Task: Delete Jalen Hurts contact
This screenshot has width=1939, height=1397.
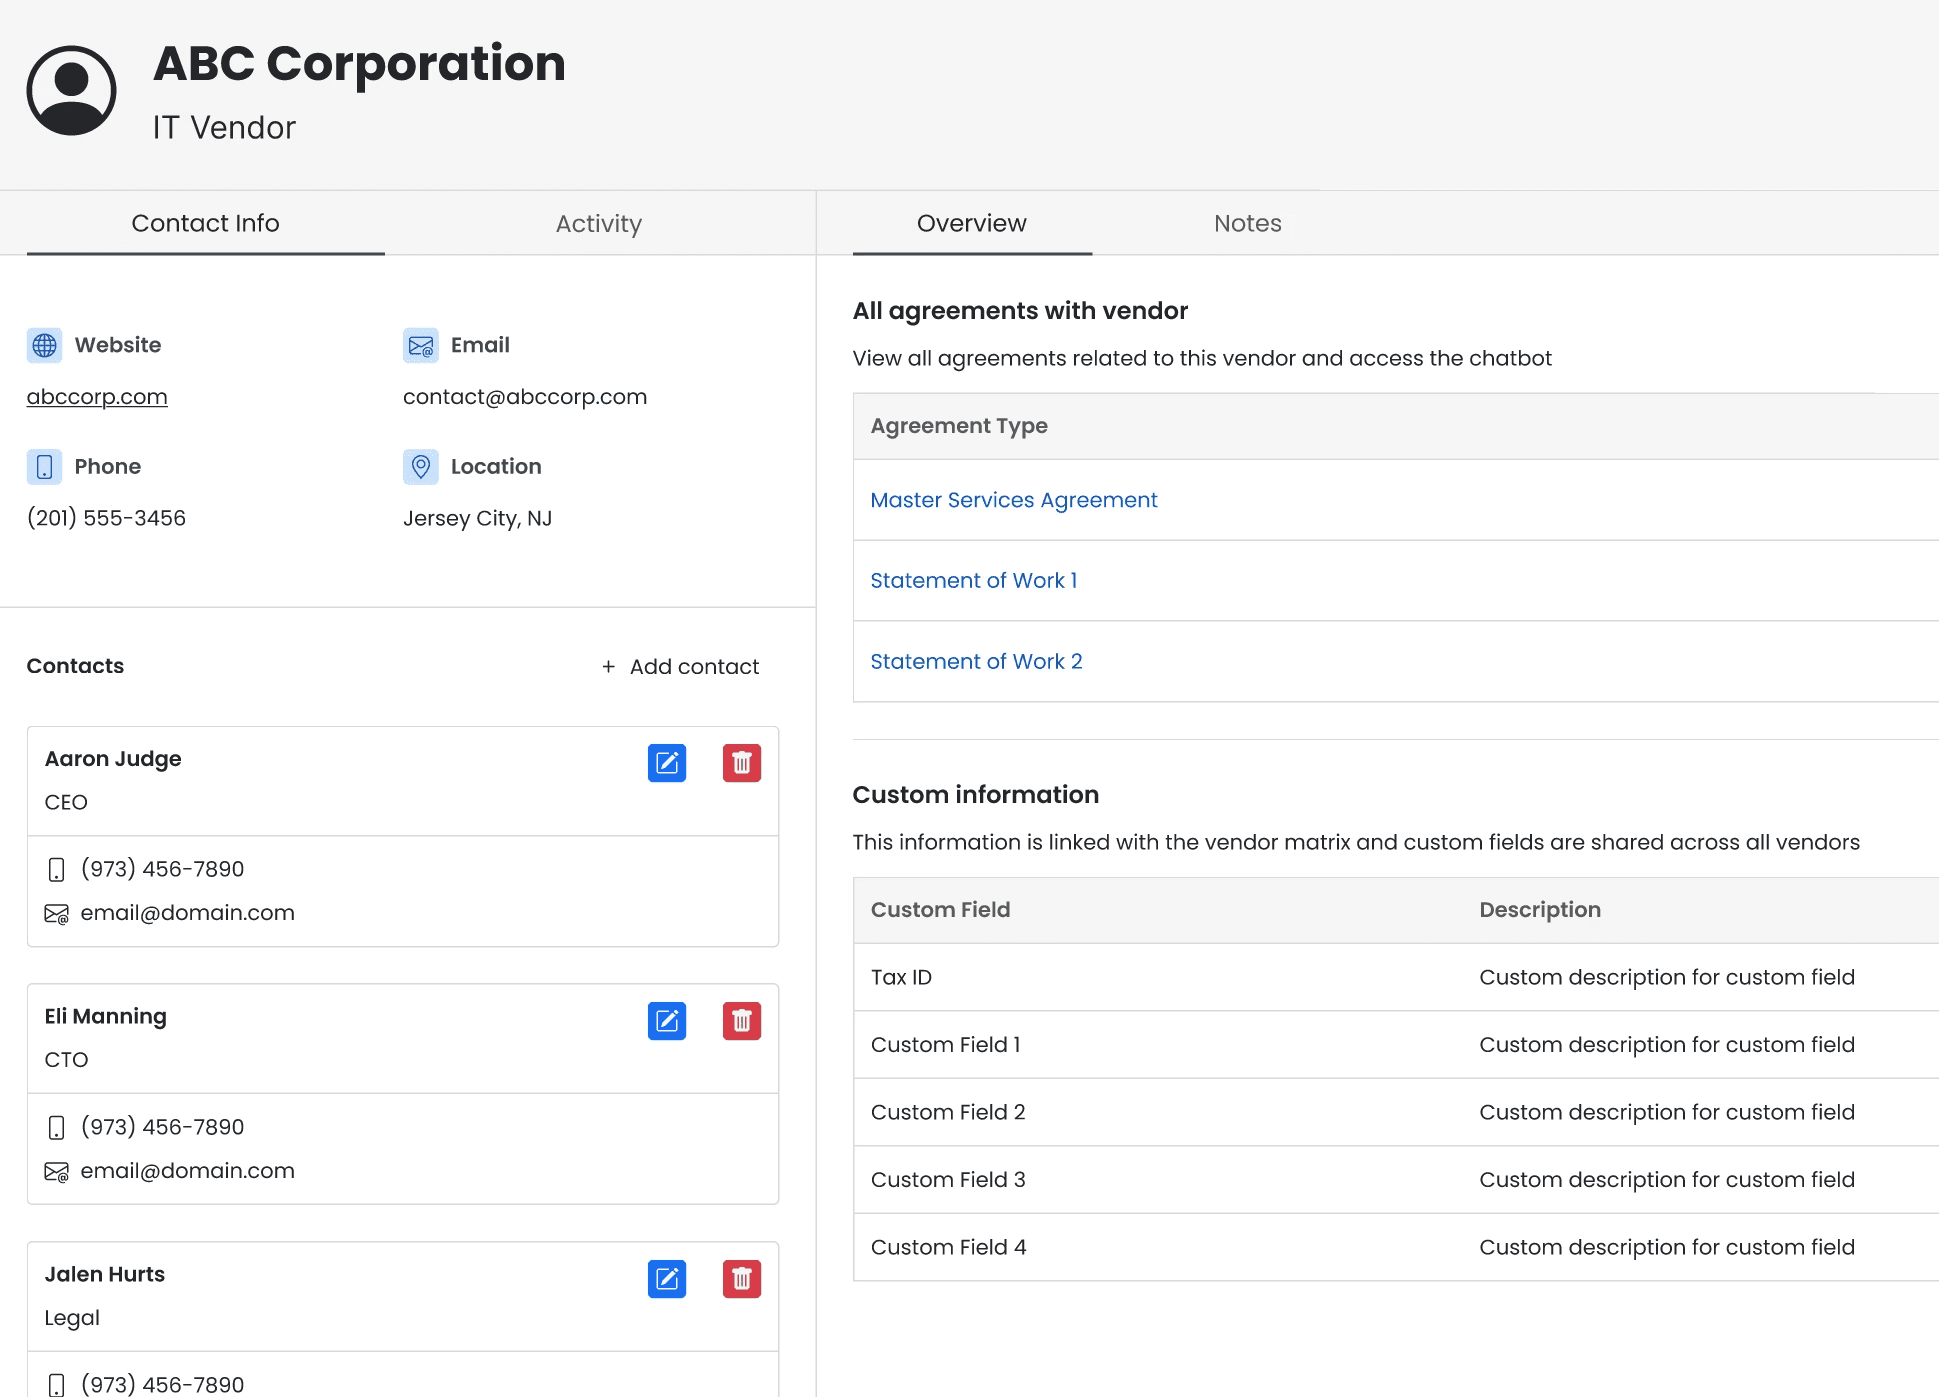Action: 741,1279
